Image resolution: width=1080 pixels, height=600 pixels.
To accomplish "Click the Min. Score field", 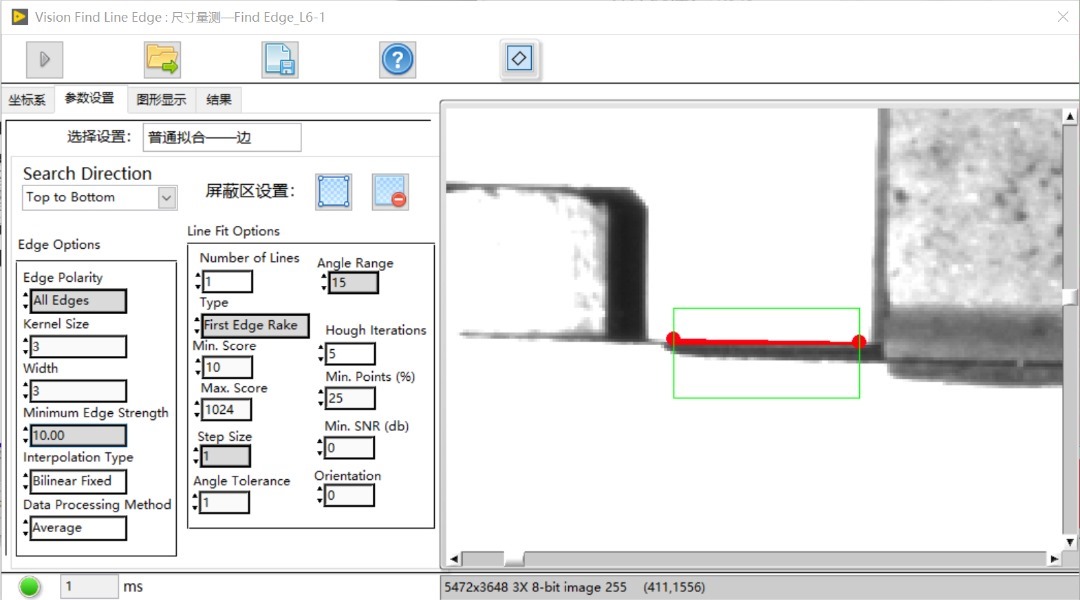I will (x=228, y=367).
